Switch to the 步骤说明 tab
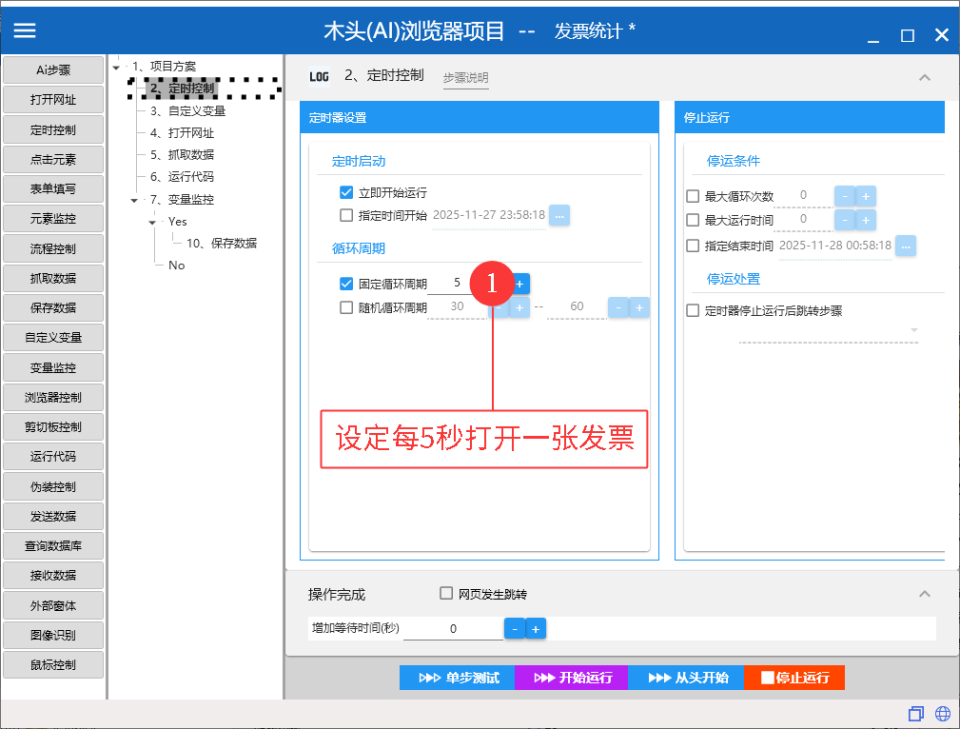The height and width of the screenshot is (729, 960). tap(465, 76)
